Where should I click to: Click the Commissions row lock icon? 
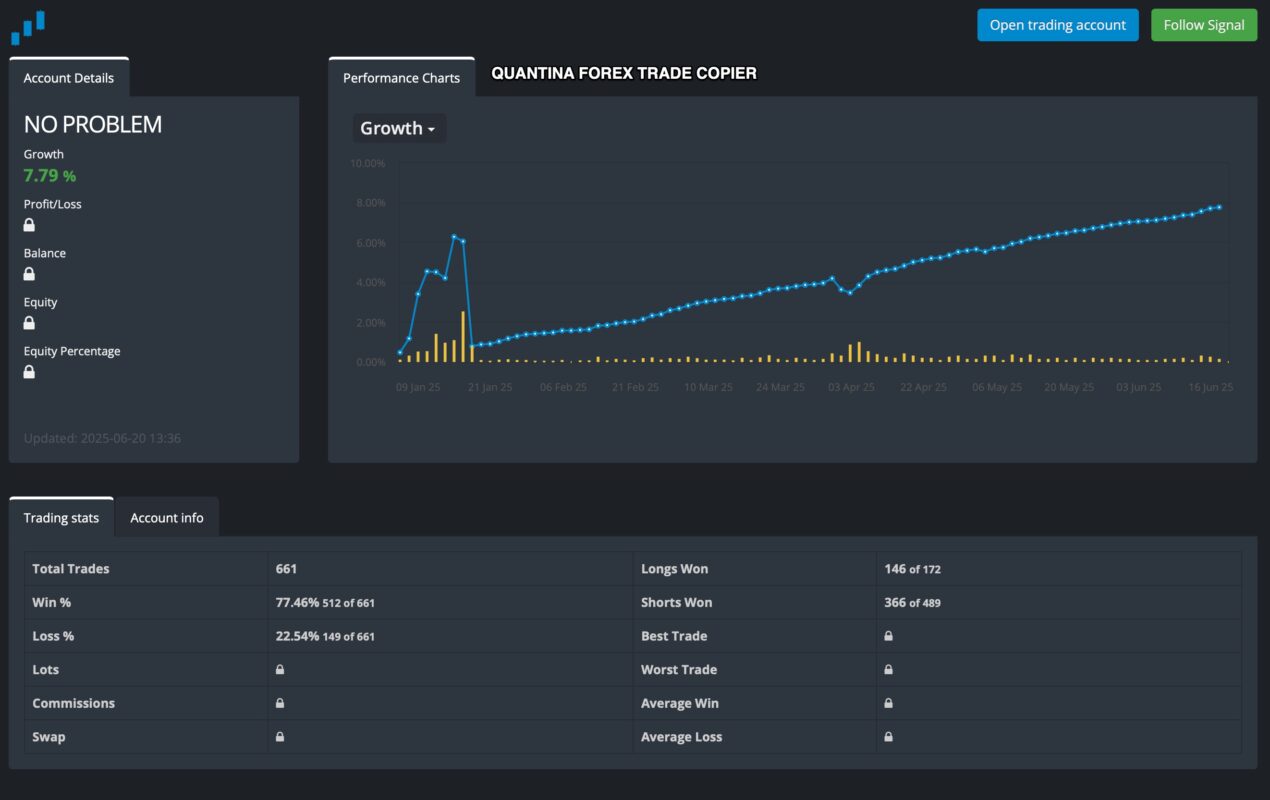click(280, 703)
